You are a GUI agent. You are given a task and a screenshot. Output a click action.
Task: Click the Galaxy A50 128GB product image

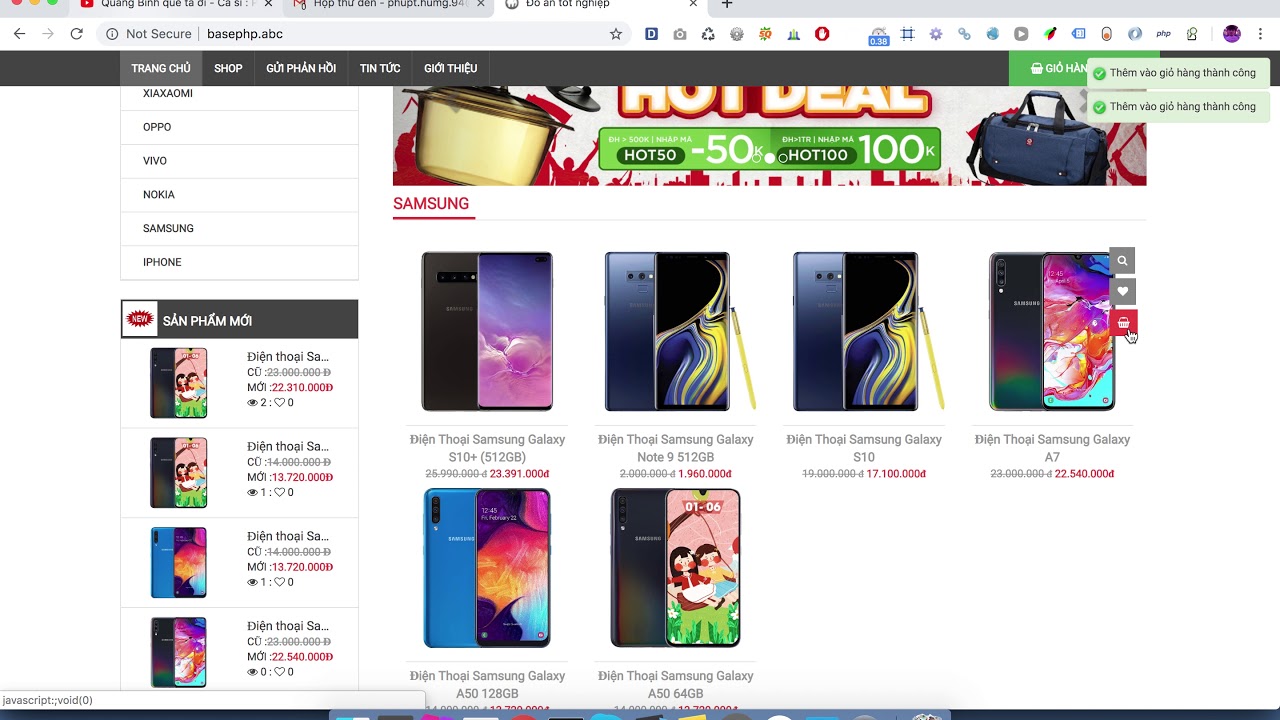(487, 568)
